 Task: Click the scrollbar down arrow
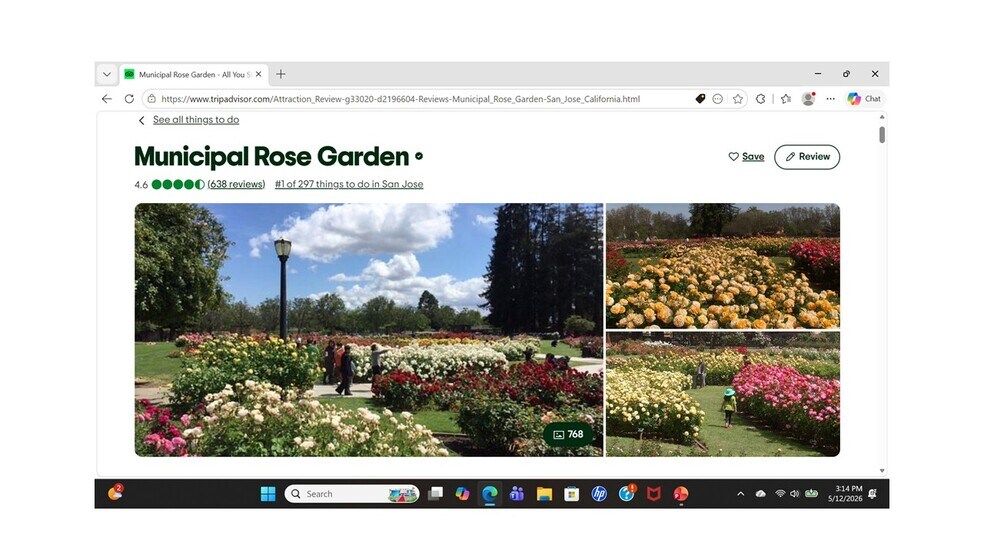(x=882, y=471)
